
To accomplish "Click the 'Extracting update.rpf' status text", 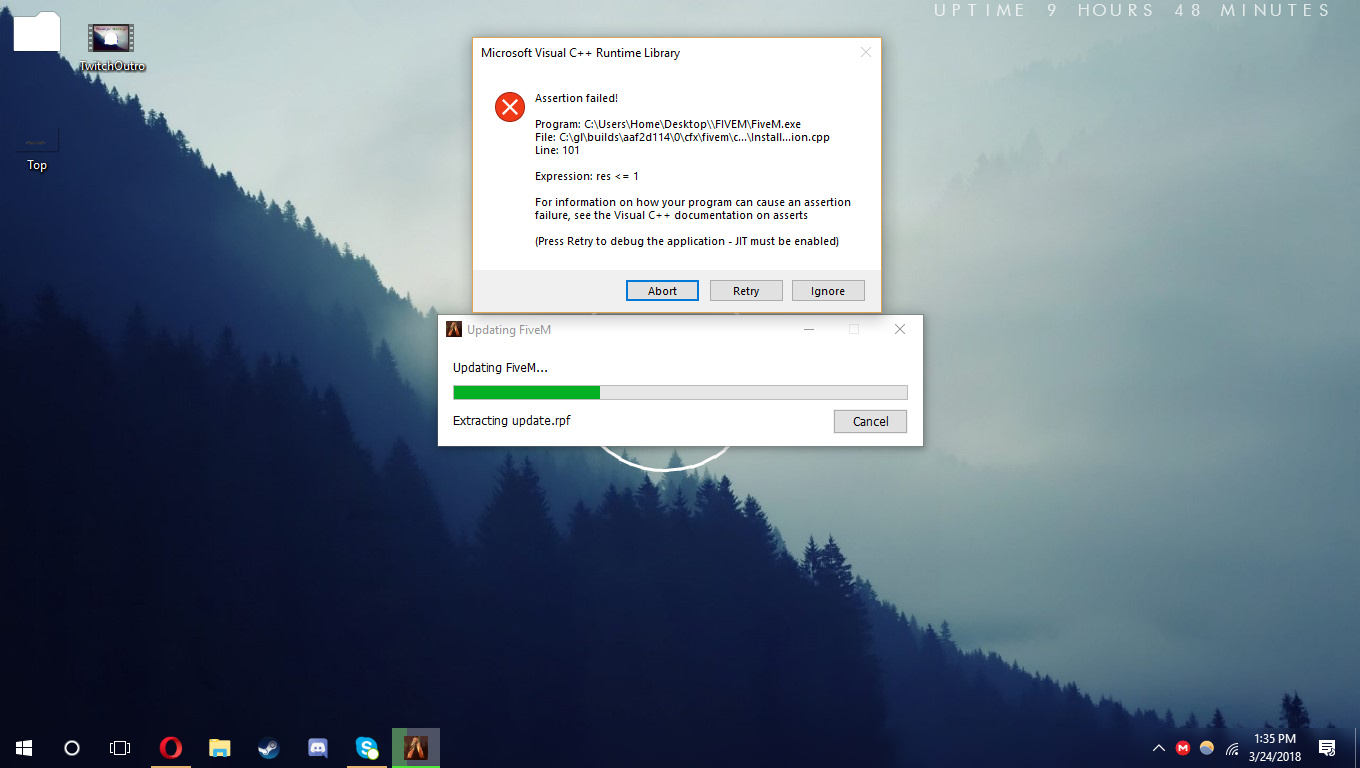I will pos(512,421).
